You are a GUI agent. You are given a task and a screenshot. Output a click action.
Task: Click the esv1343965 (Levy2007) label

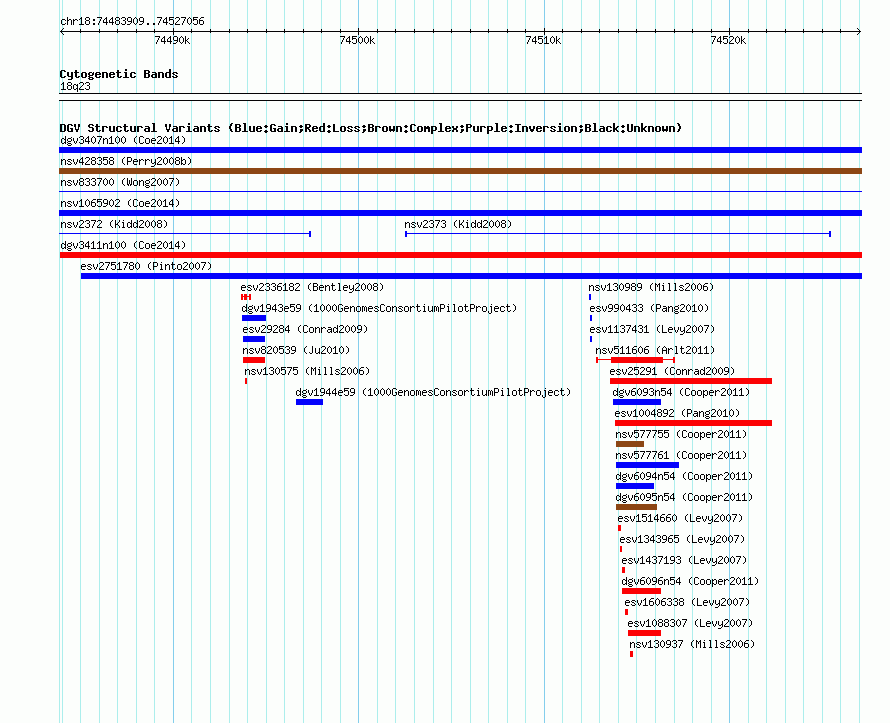point(682,539)
